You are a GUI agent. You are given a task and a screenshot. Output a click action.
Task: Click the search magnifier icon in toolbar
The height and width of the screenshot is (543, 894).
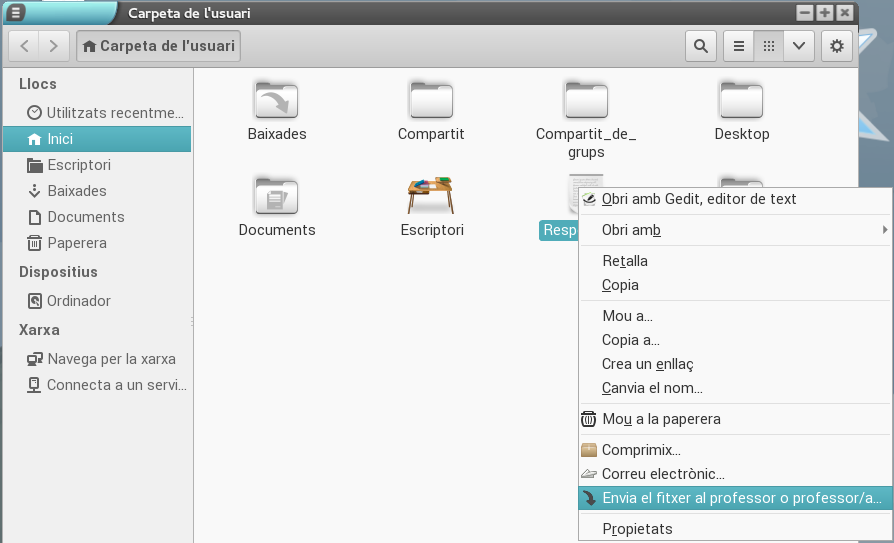(700, 46)
